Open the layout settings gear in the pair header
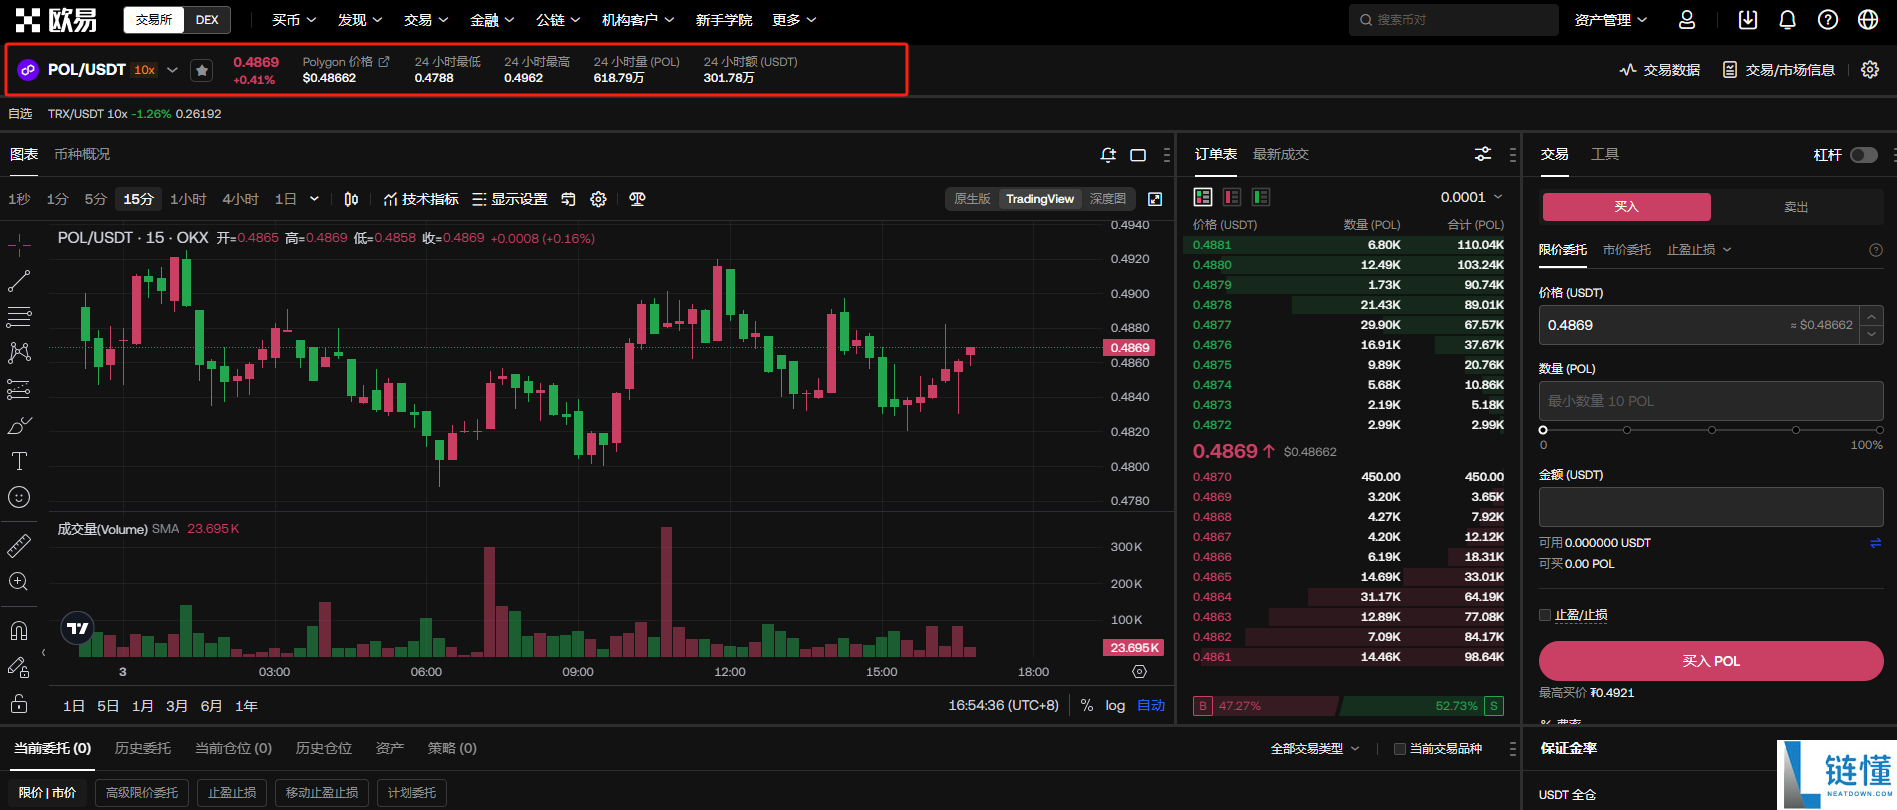This screenshot has width=1897, height=810. [1870, 70]
